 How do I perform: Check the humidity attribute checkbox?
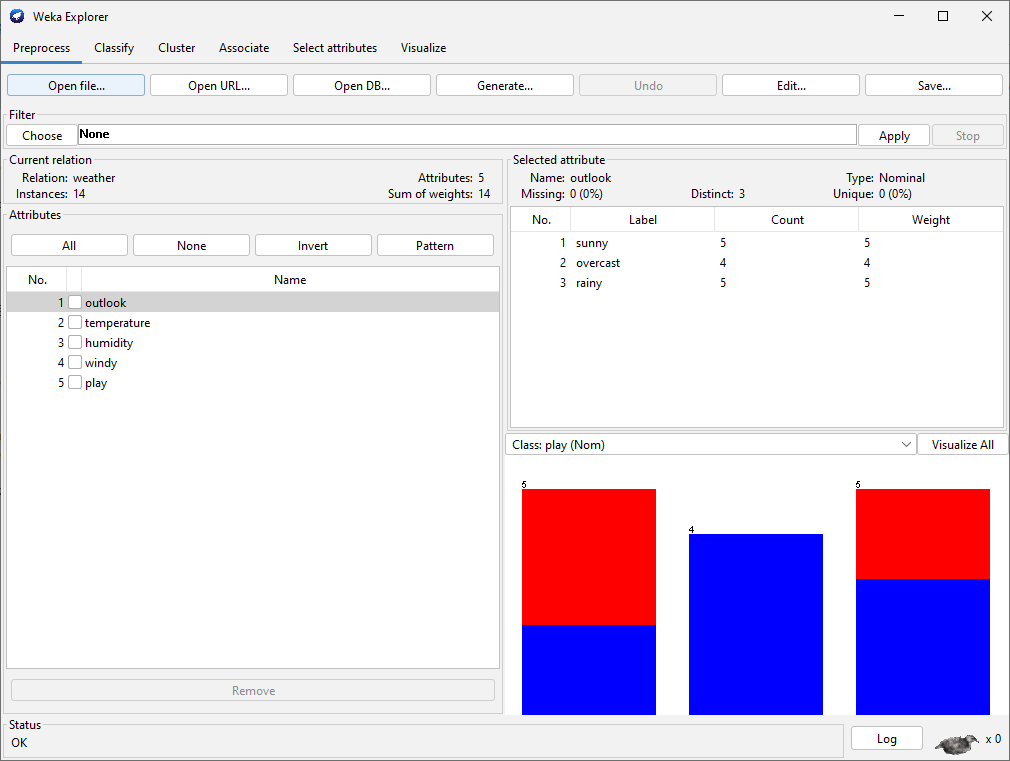point(75,342)
